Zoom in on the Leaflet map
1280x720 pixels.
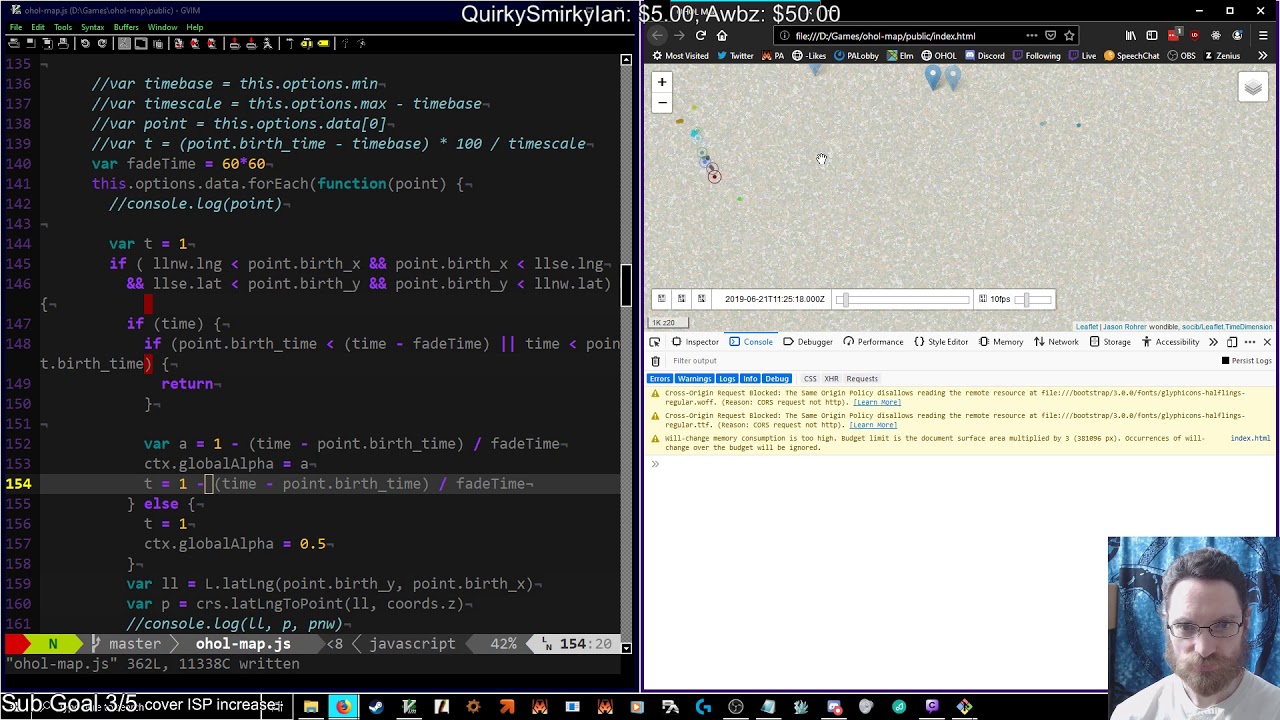(662, 82)
